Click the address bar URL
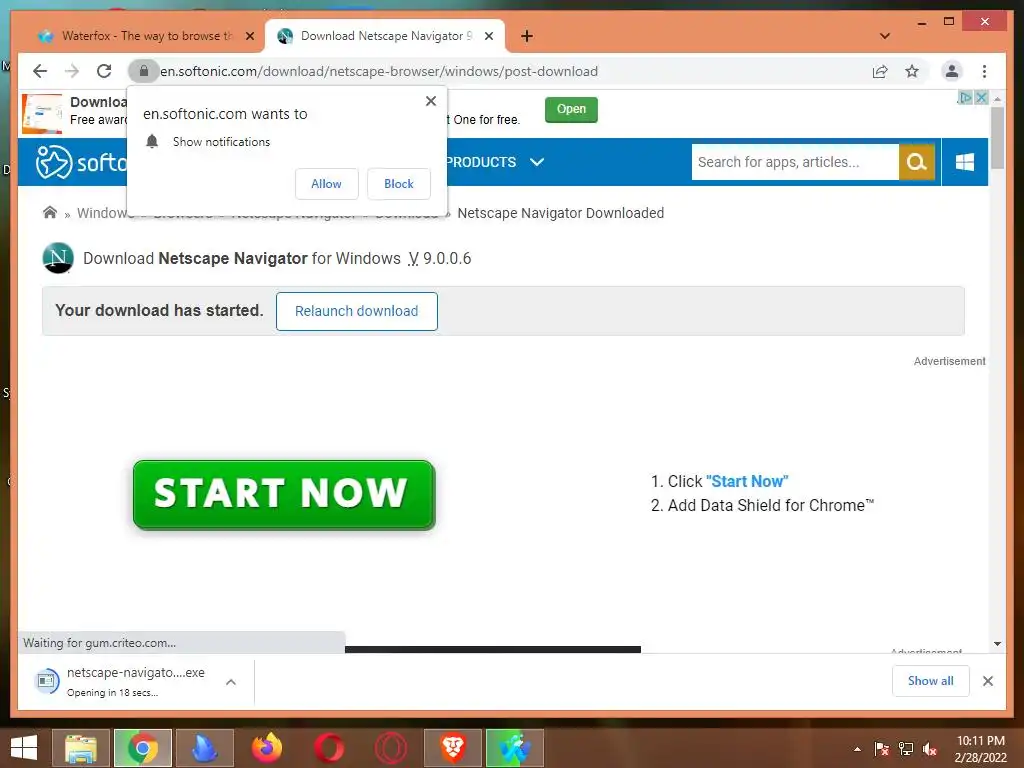1024x768 pixels. pyautogui.click(x=379, y=71)
